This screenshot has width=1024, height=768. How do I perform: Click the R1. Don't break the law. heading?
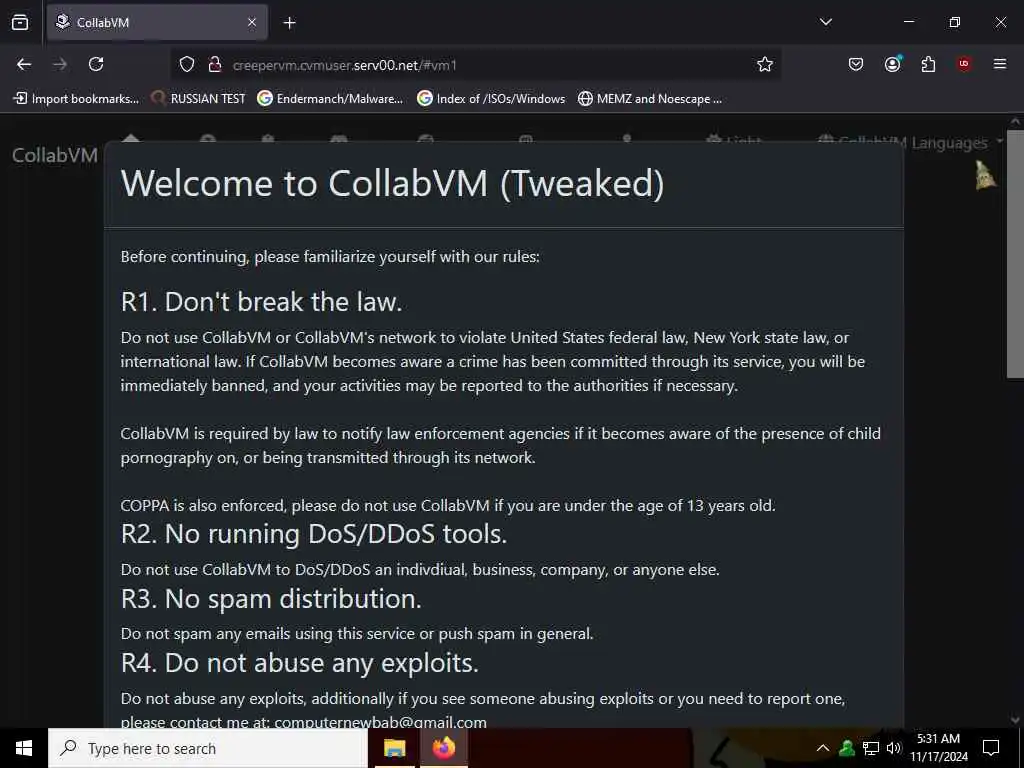point(261,302)
